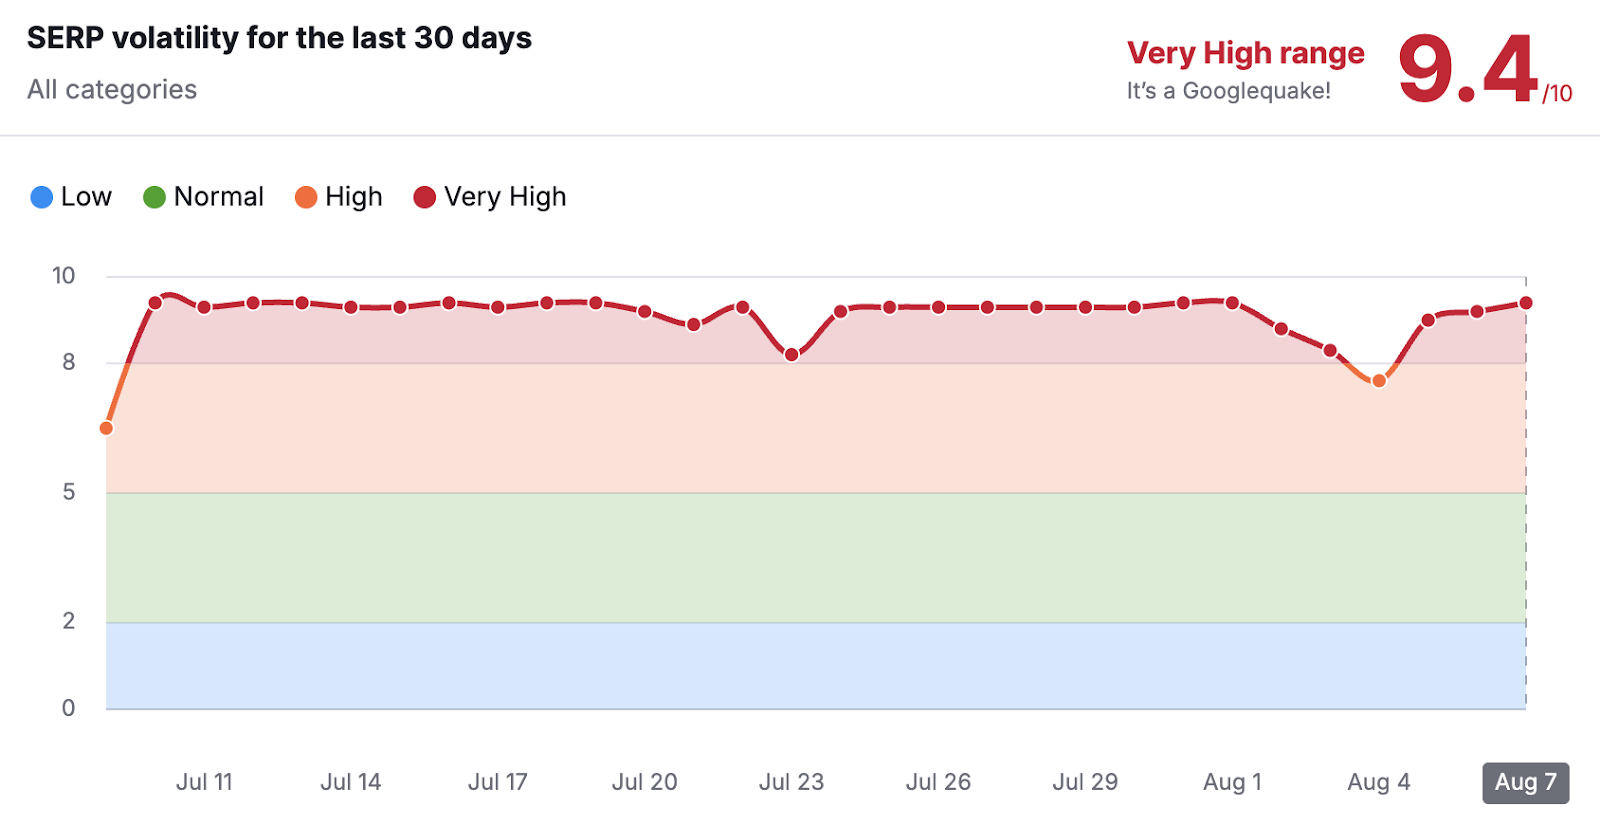Click the All categories subtitle
This screenshot has width=1600, height=825.
tap(112, 90)
